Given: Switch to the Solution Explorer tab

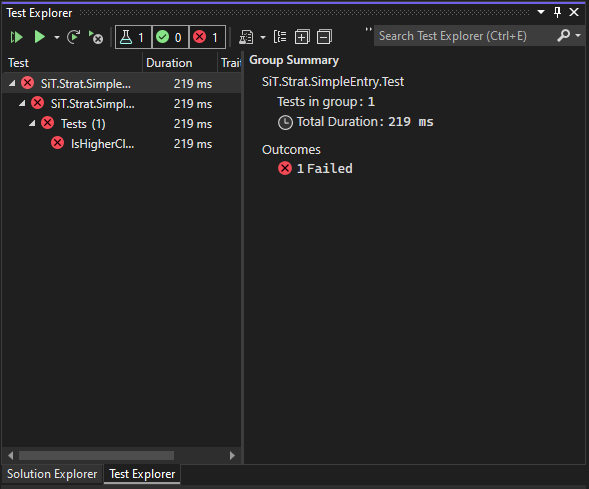Looking at the screenshot, I should (x=52, y=474).
